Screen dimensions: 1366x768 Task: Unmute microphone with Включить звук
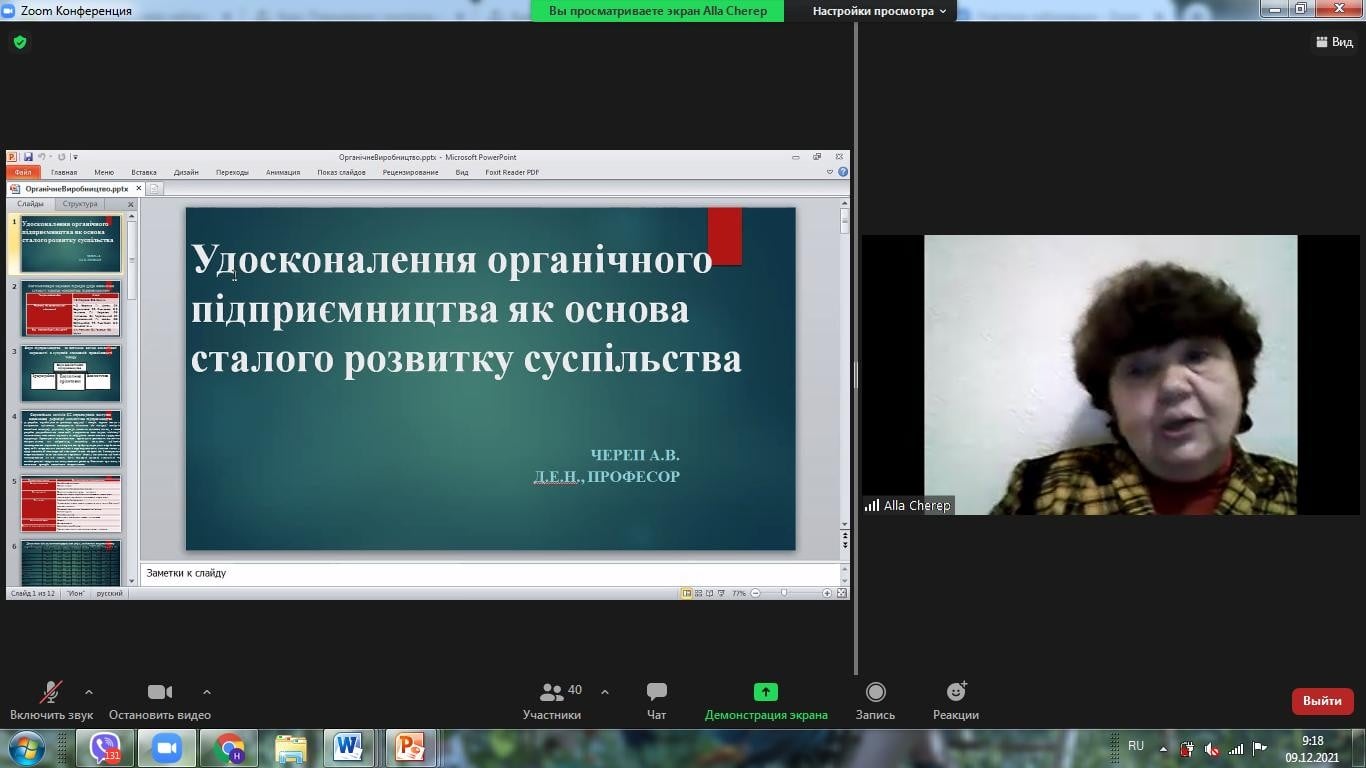pos(50,692)
